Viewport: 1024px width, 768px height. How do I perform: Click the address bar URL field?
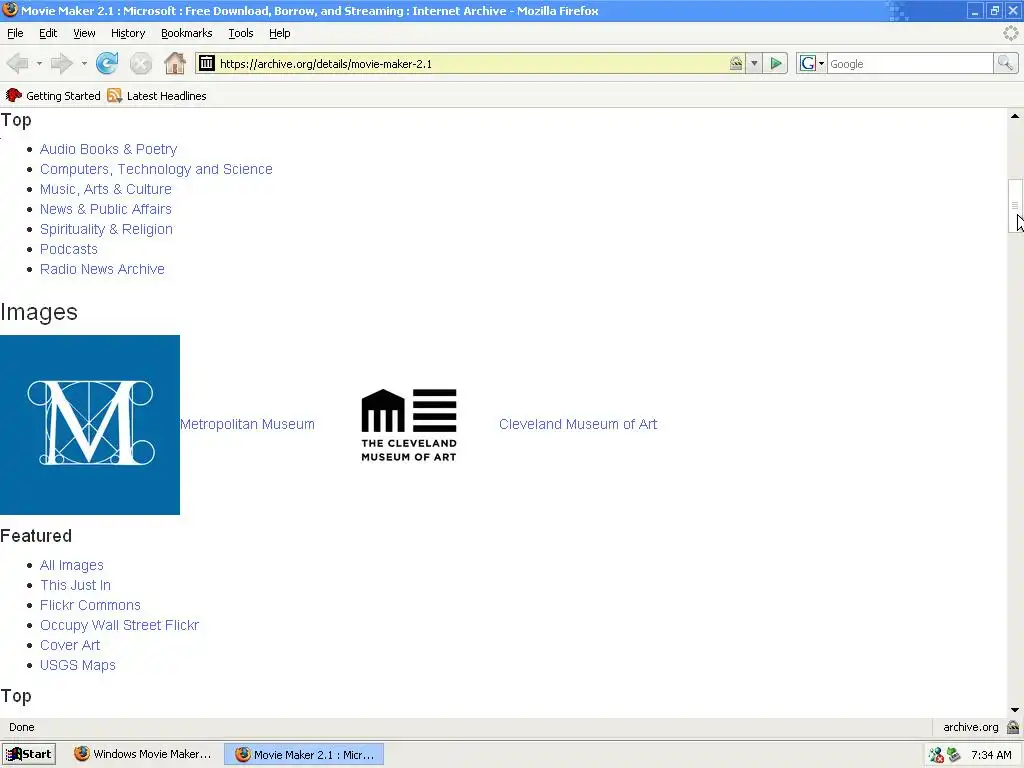click(470, 63)
